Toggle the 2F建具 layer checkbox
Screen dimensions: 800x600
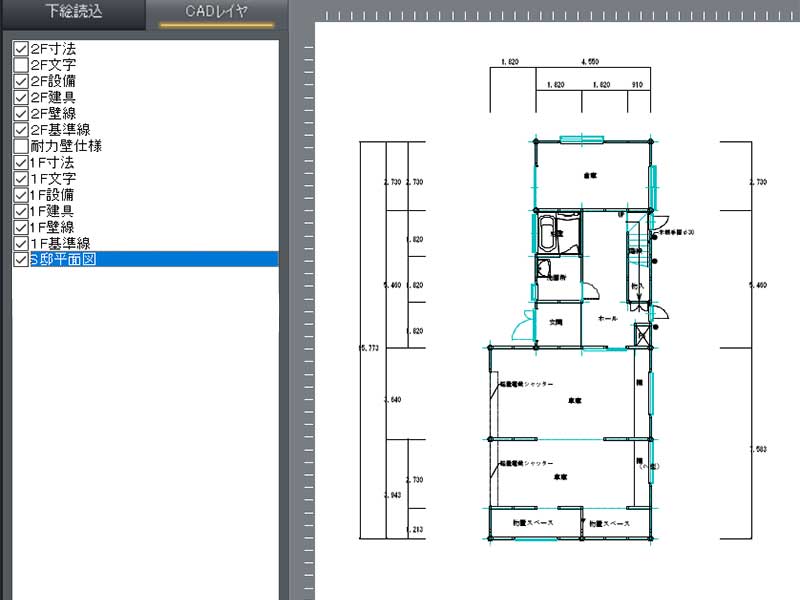[x=20, y=98]
